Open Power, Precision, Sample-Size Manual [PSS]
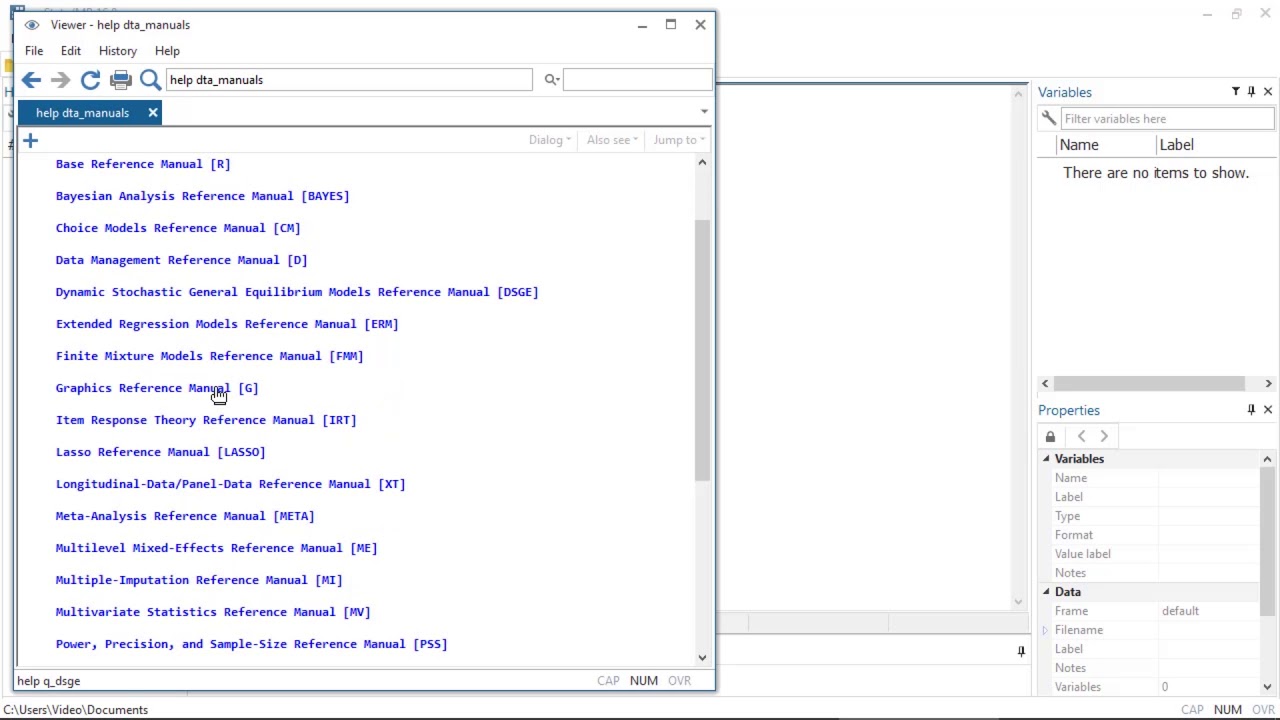The width and height of the screenshot is (1280, 720). (x=252, y=644)
